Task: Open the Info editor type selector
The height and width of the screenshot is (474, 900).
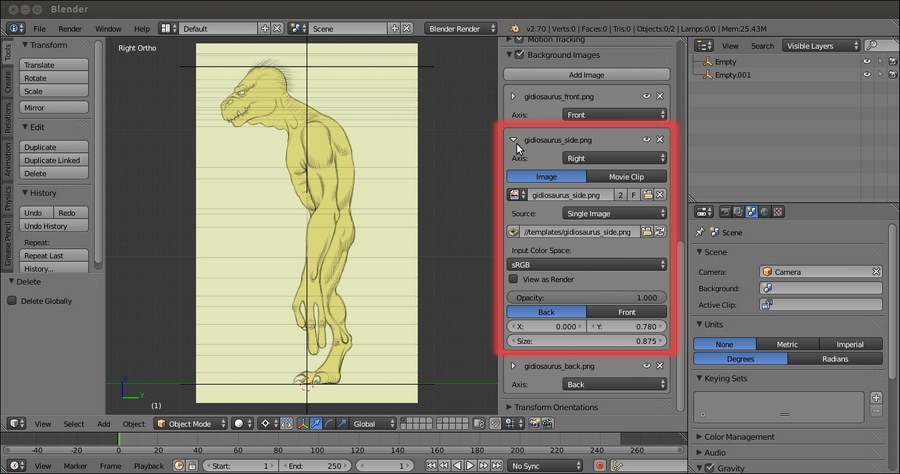Action: [16, 28]
